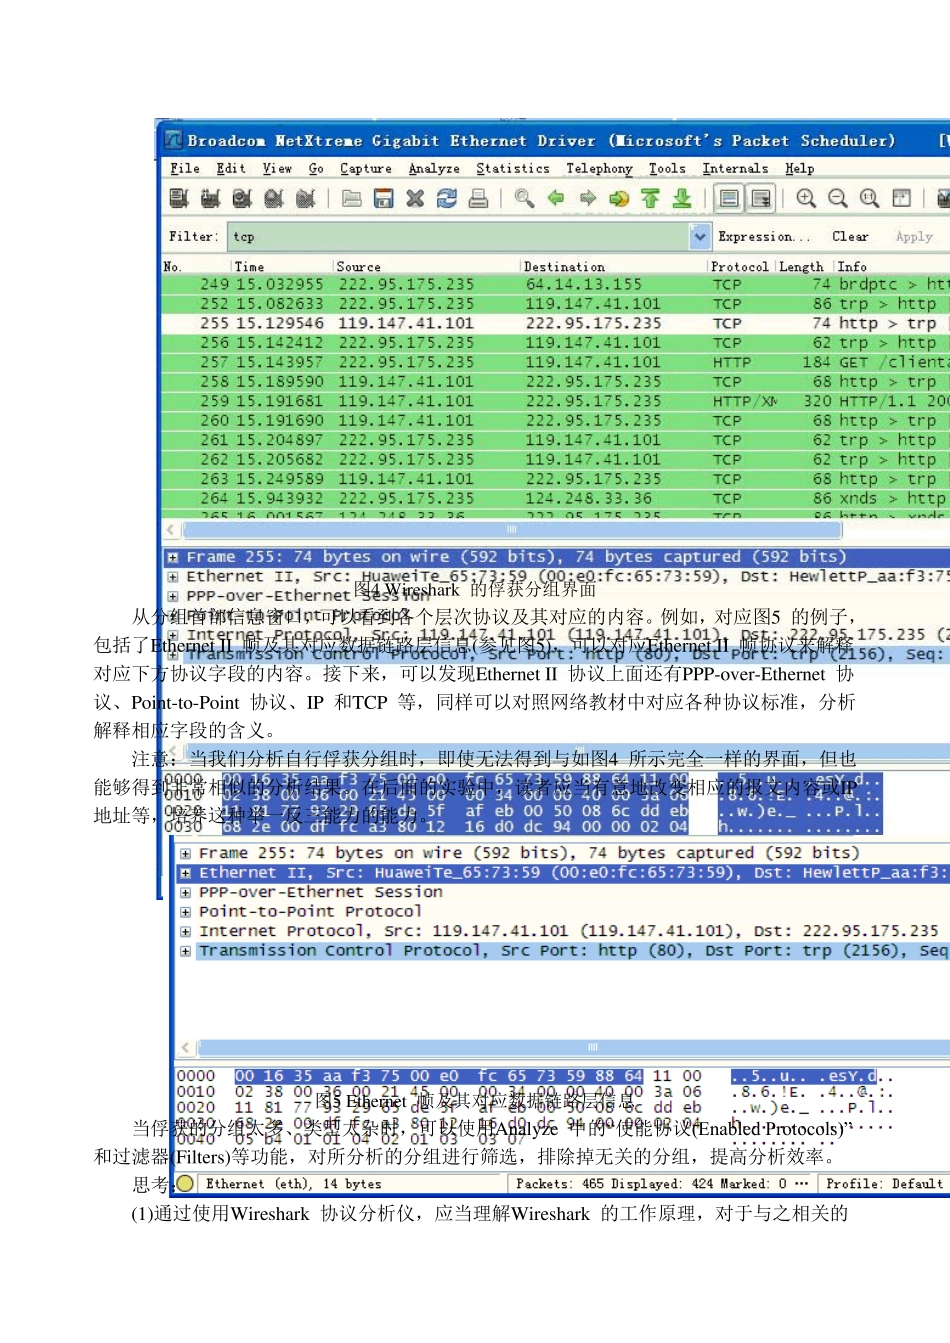The height and width of the screenshot is (1343, 950).
Task: Jump to last packet icon
Action: pos(682,198)
